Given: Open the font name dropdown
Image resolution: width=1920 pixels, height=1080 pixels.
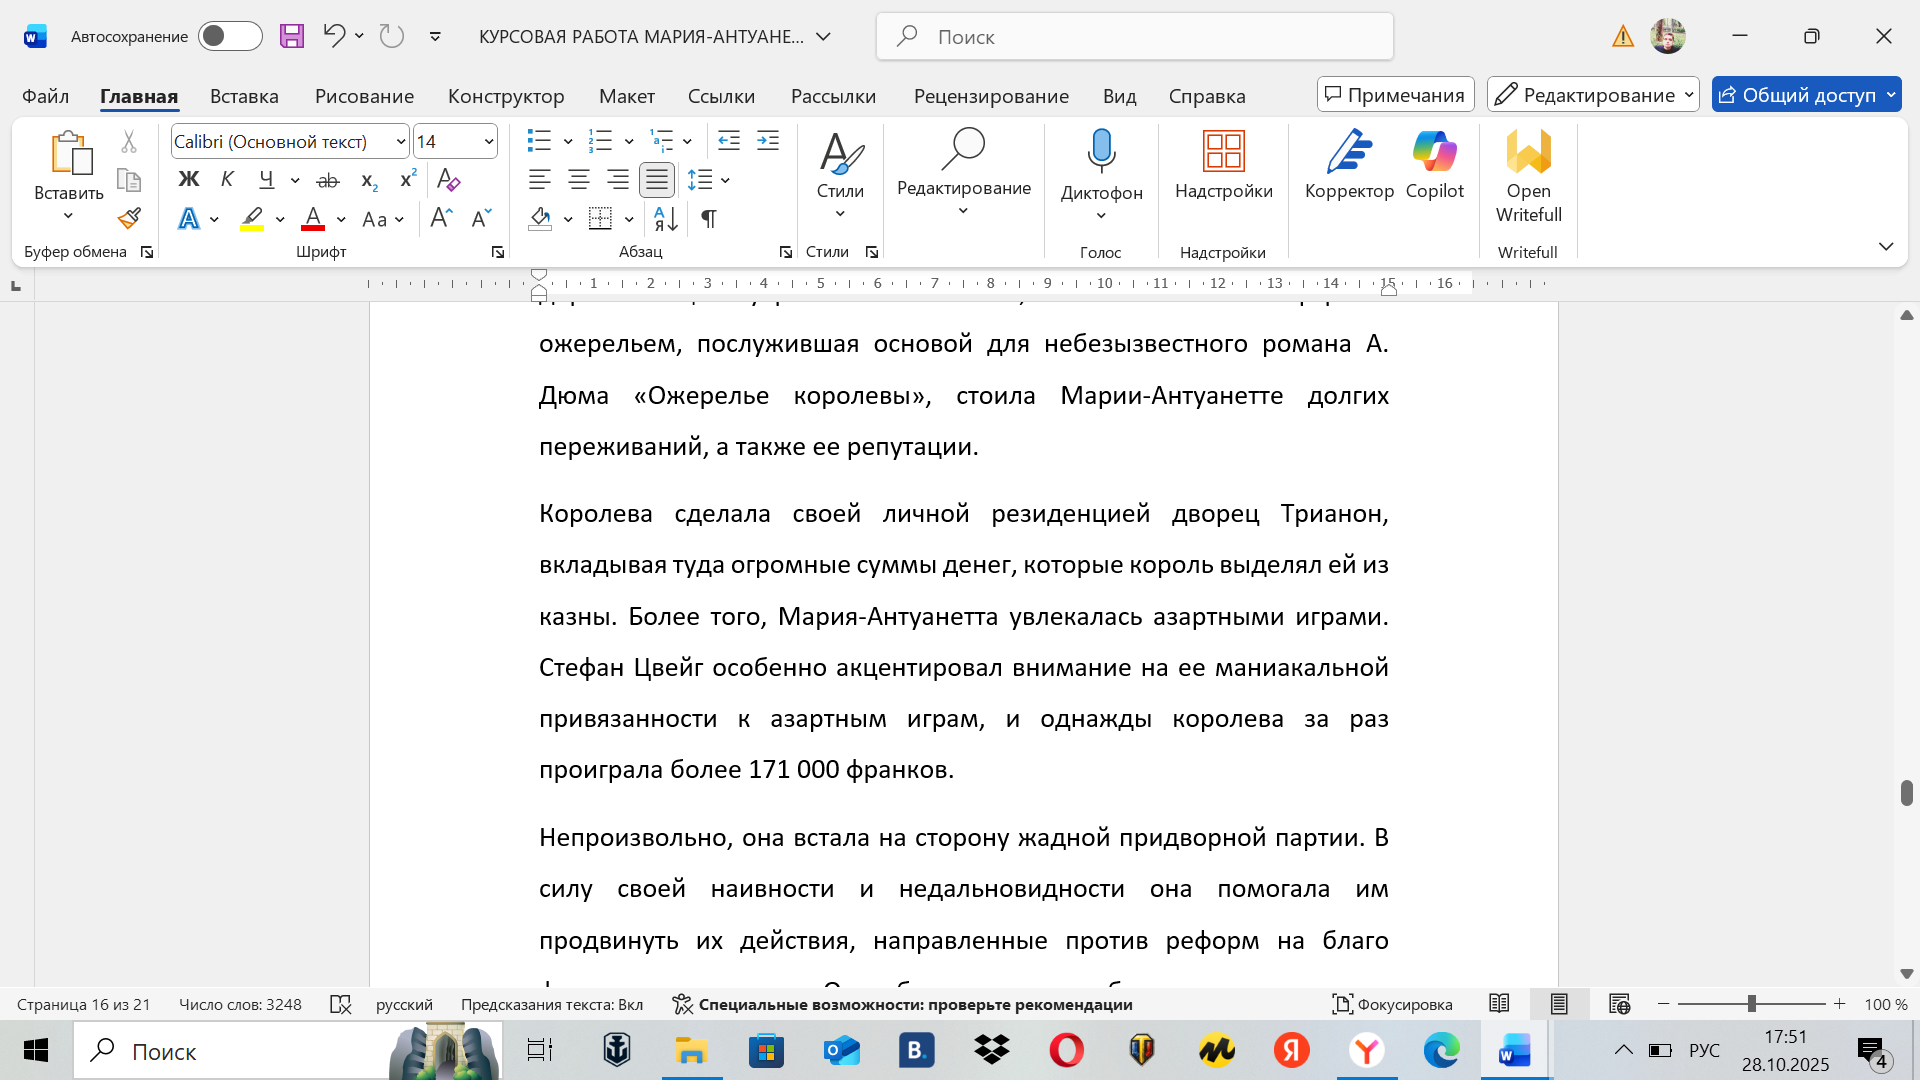Looking at the screenshot, I should tap(400, 141).
